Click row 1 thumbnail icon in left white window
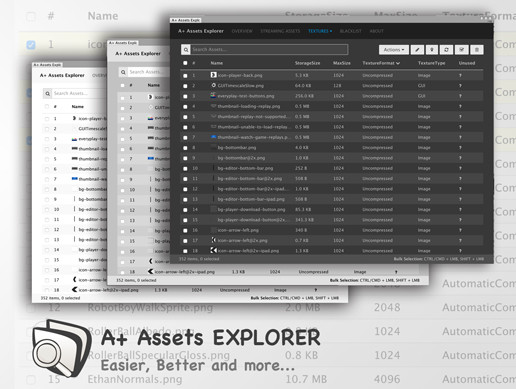The height and width of the screenshot is (389, 516). 74,118
